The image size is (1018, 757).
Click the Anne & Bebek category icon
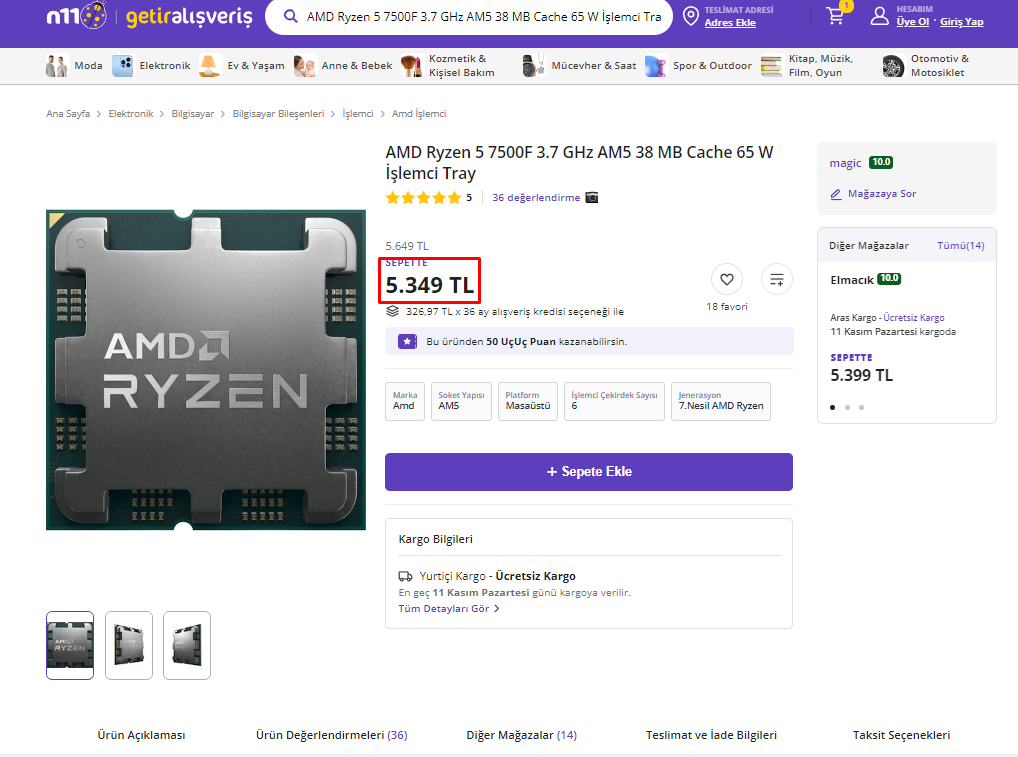304,66
